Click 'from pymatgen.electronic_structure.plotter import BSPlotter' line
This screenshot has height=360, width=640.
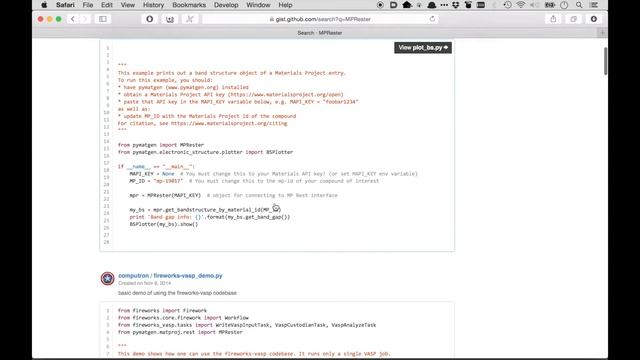click(x=205, y=152)
